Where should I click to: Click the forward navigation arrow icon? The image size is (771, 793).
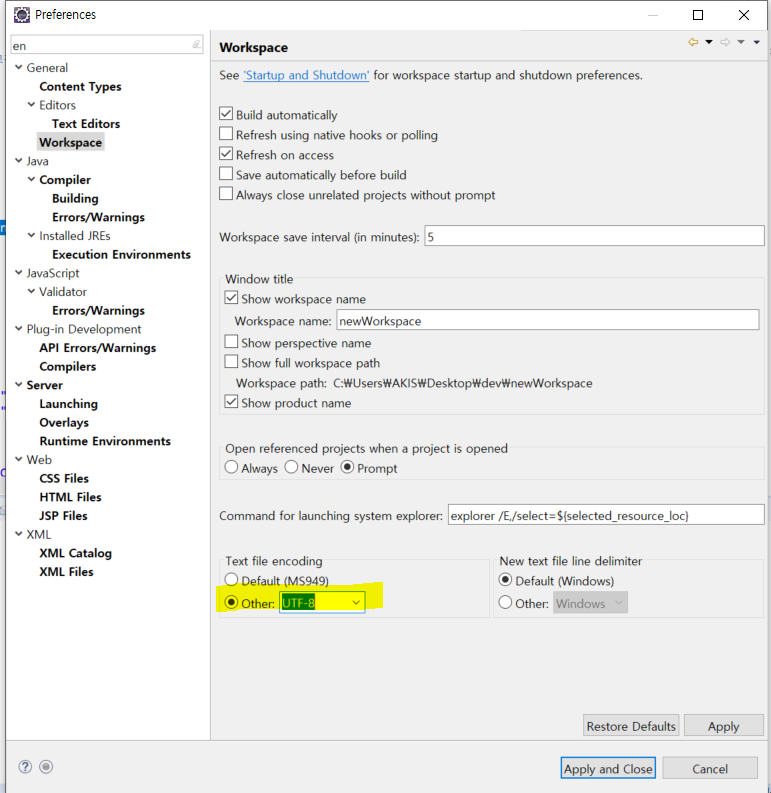click(725, 42)
